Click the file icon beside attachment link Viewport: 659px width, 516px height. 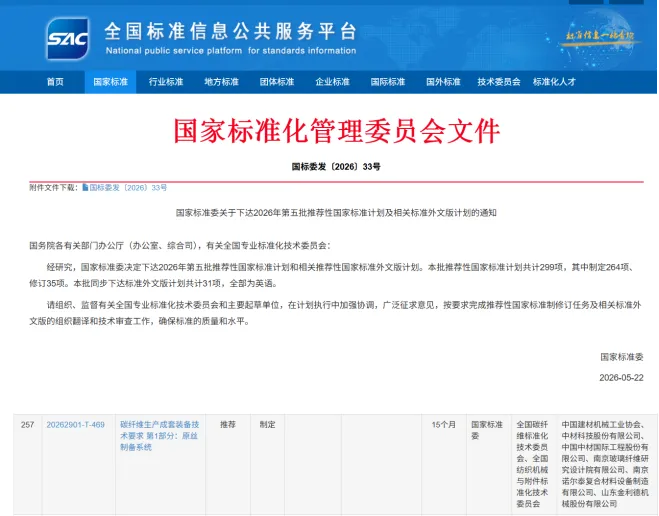[85, 187]
